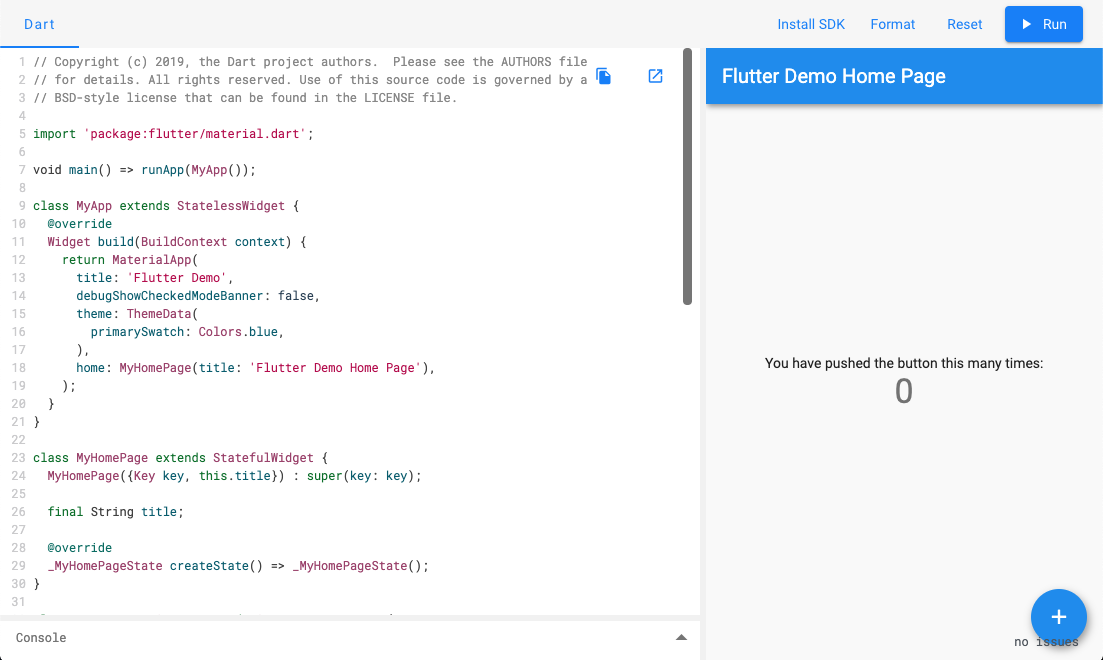Click the home: MyHomePage line
The width and height of the screenshot is (1103, 660).
[x=256, y=367]
